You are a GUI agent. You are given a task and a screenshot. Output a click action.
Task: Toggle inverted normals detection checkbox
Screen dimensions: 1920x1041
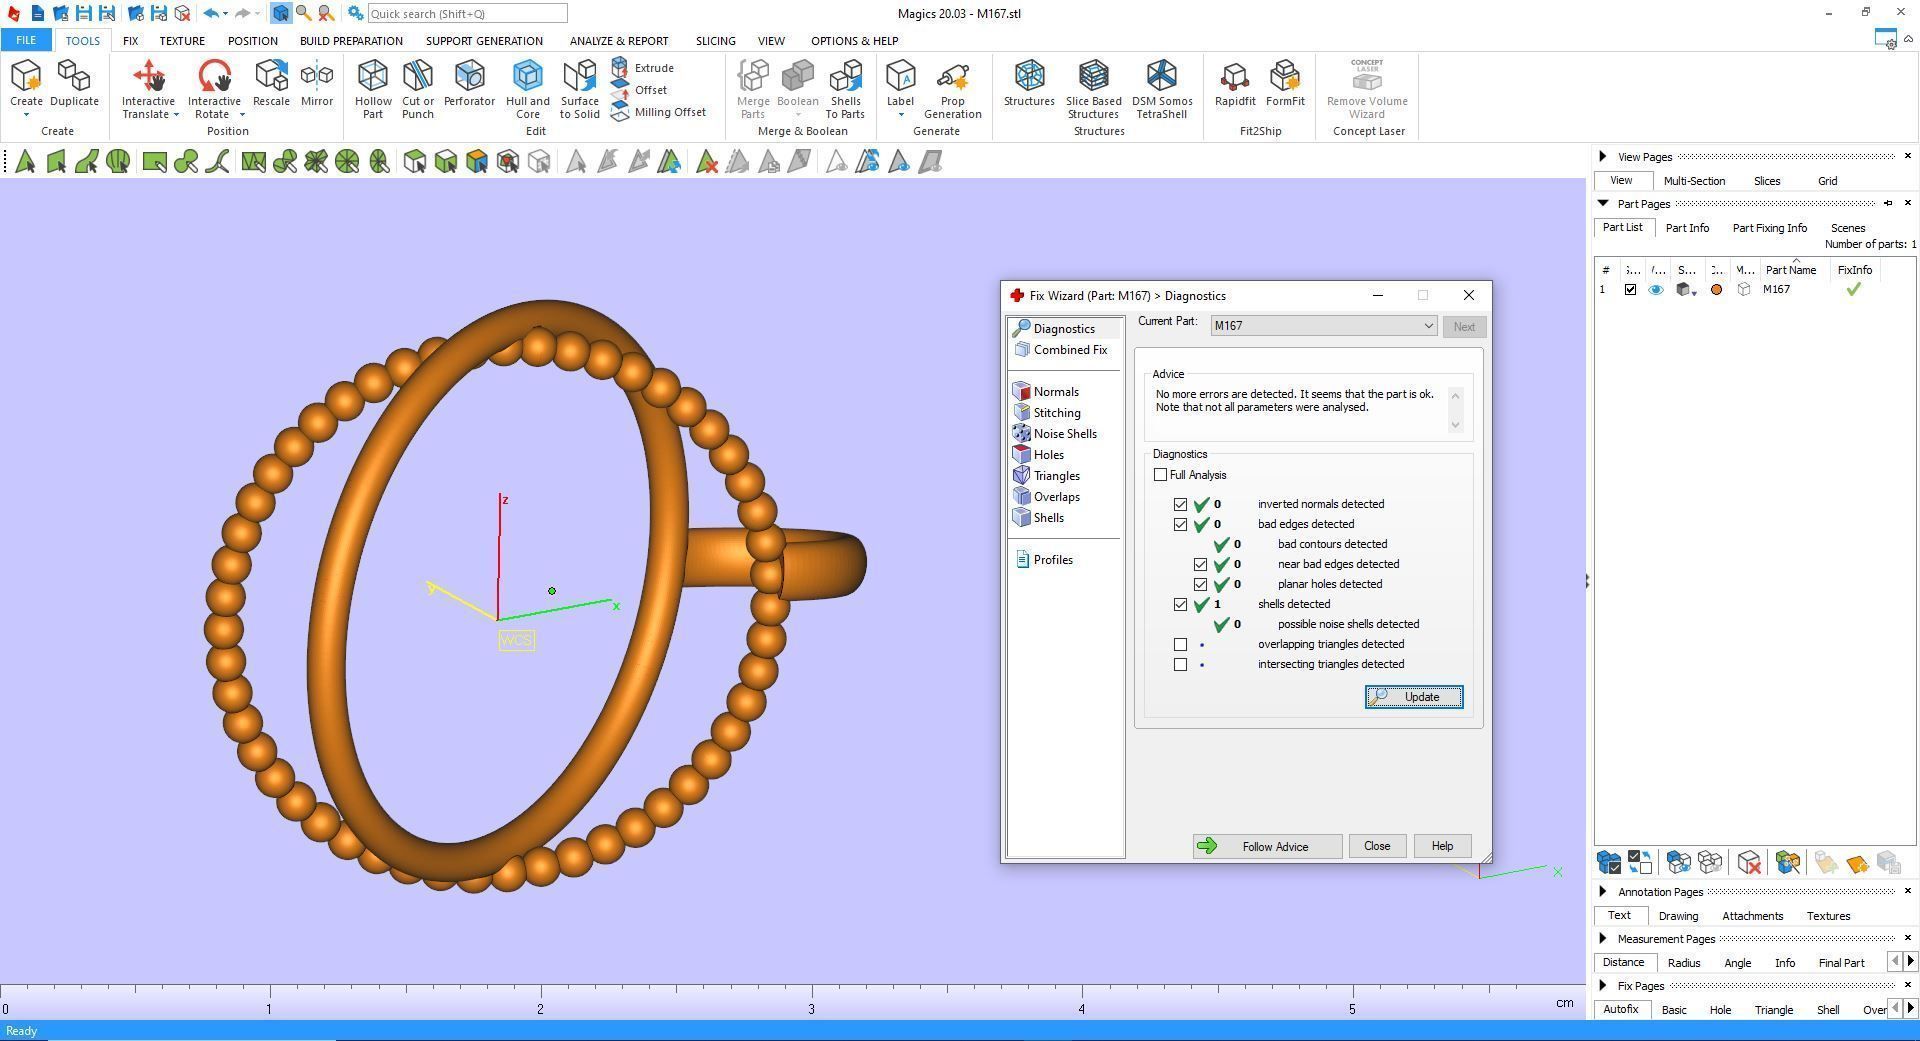point(1180,504)
